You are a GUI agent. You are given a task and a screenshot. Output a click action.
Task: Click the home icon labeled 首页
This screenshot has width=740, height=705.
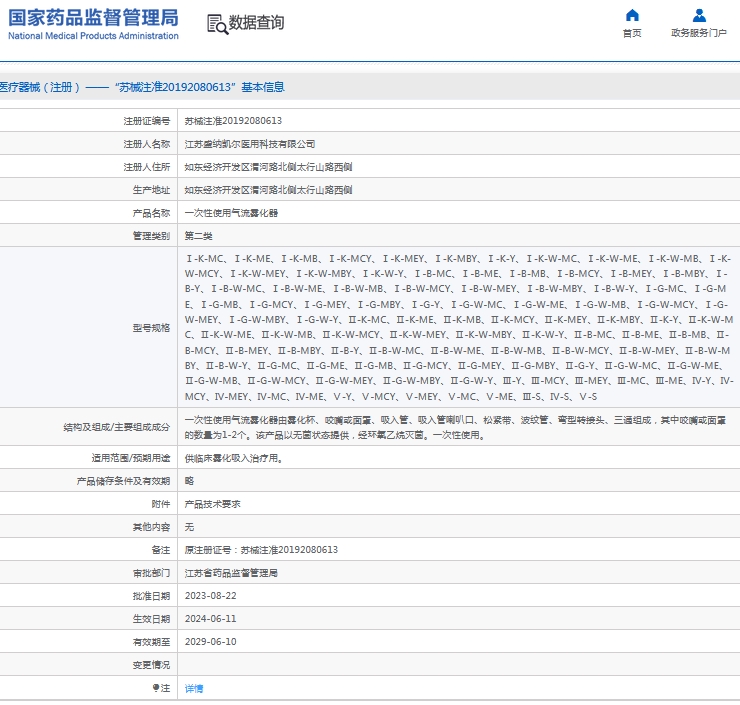click(632, 16)
